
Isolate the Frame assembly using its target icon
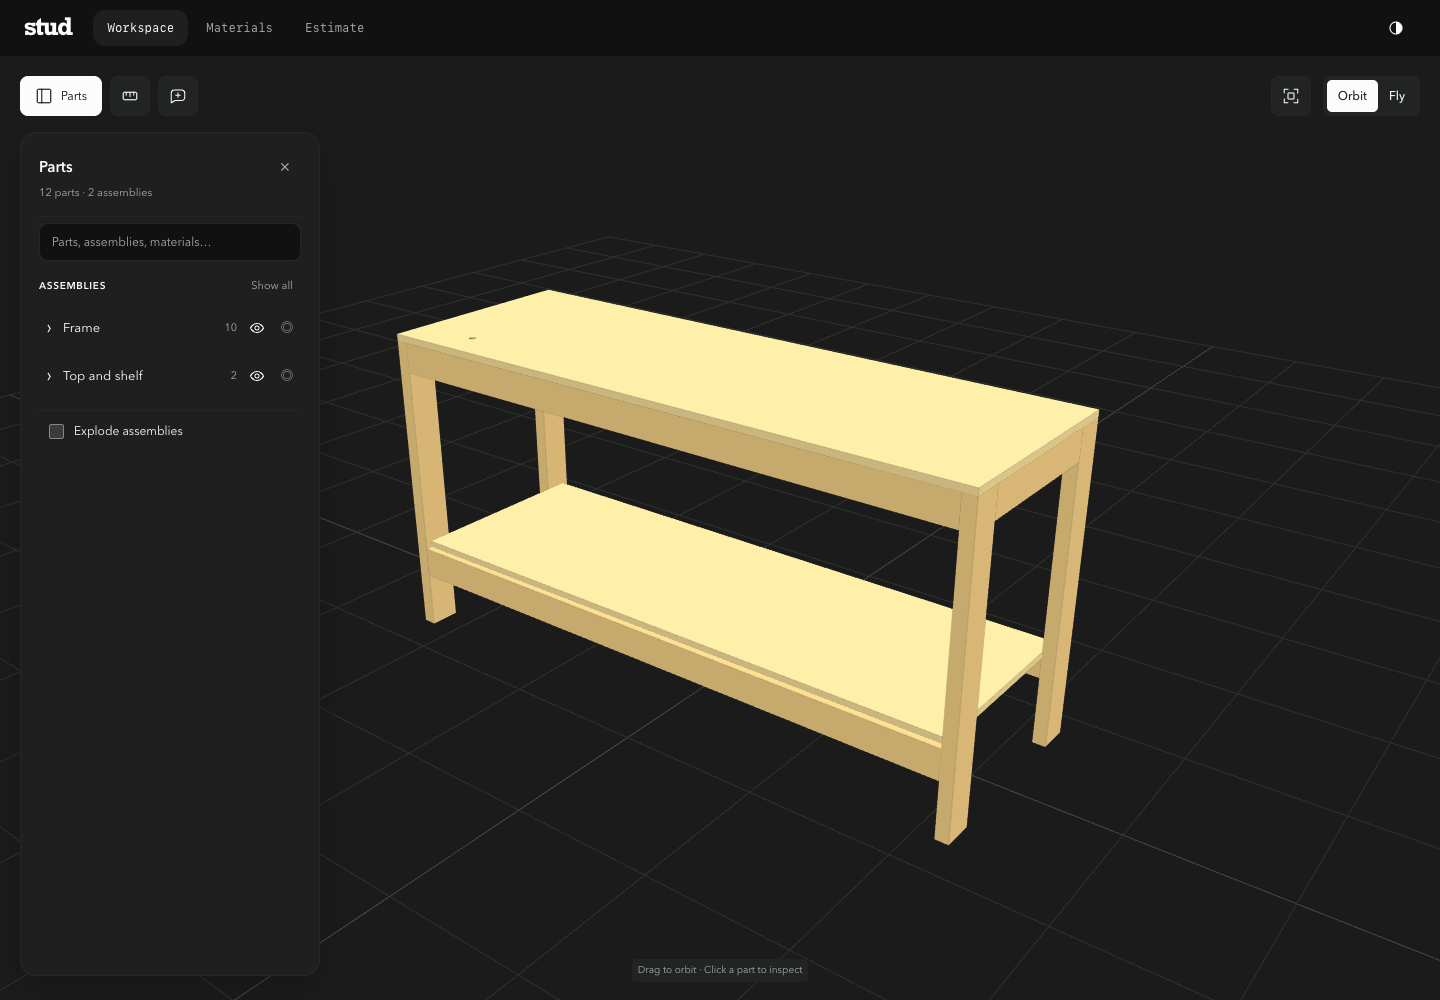(x=287, y=328)
